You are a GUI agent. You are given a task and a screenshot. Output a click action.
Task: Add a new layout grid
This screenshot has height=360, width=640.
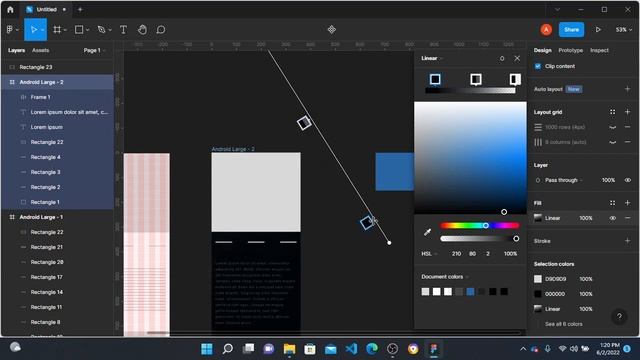point(627,112)
